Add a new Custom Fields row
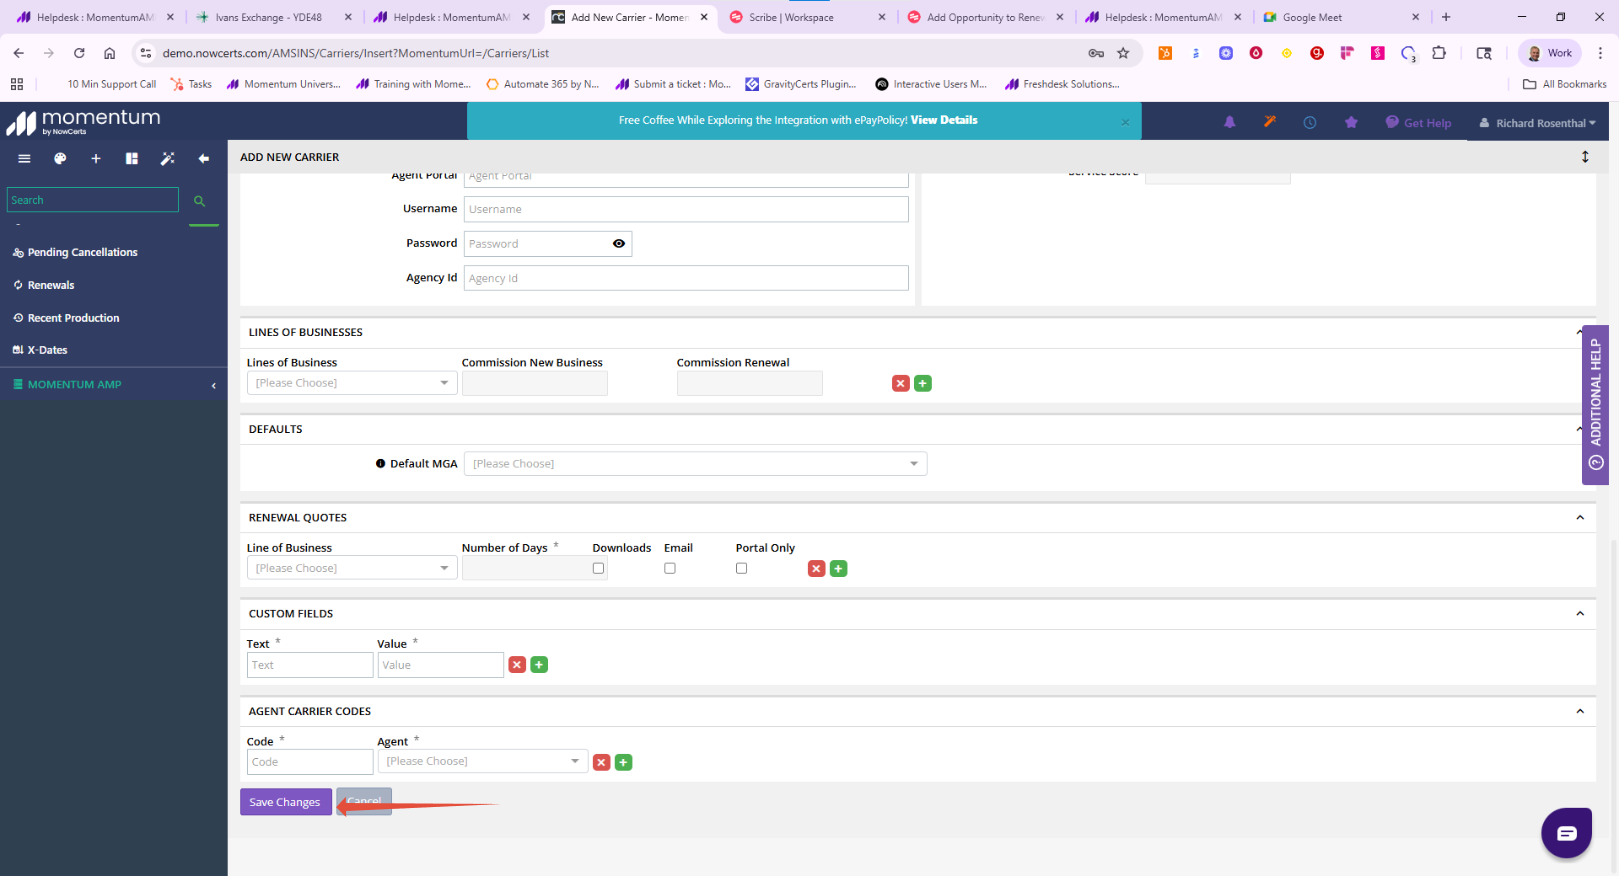The image size is (1619, 876). (x=539, y=664)
